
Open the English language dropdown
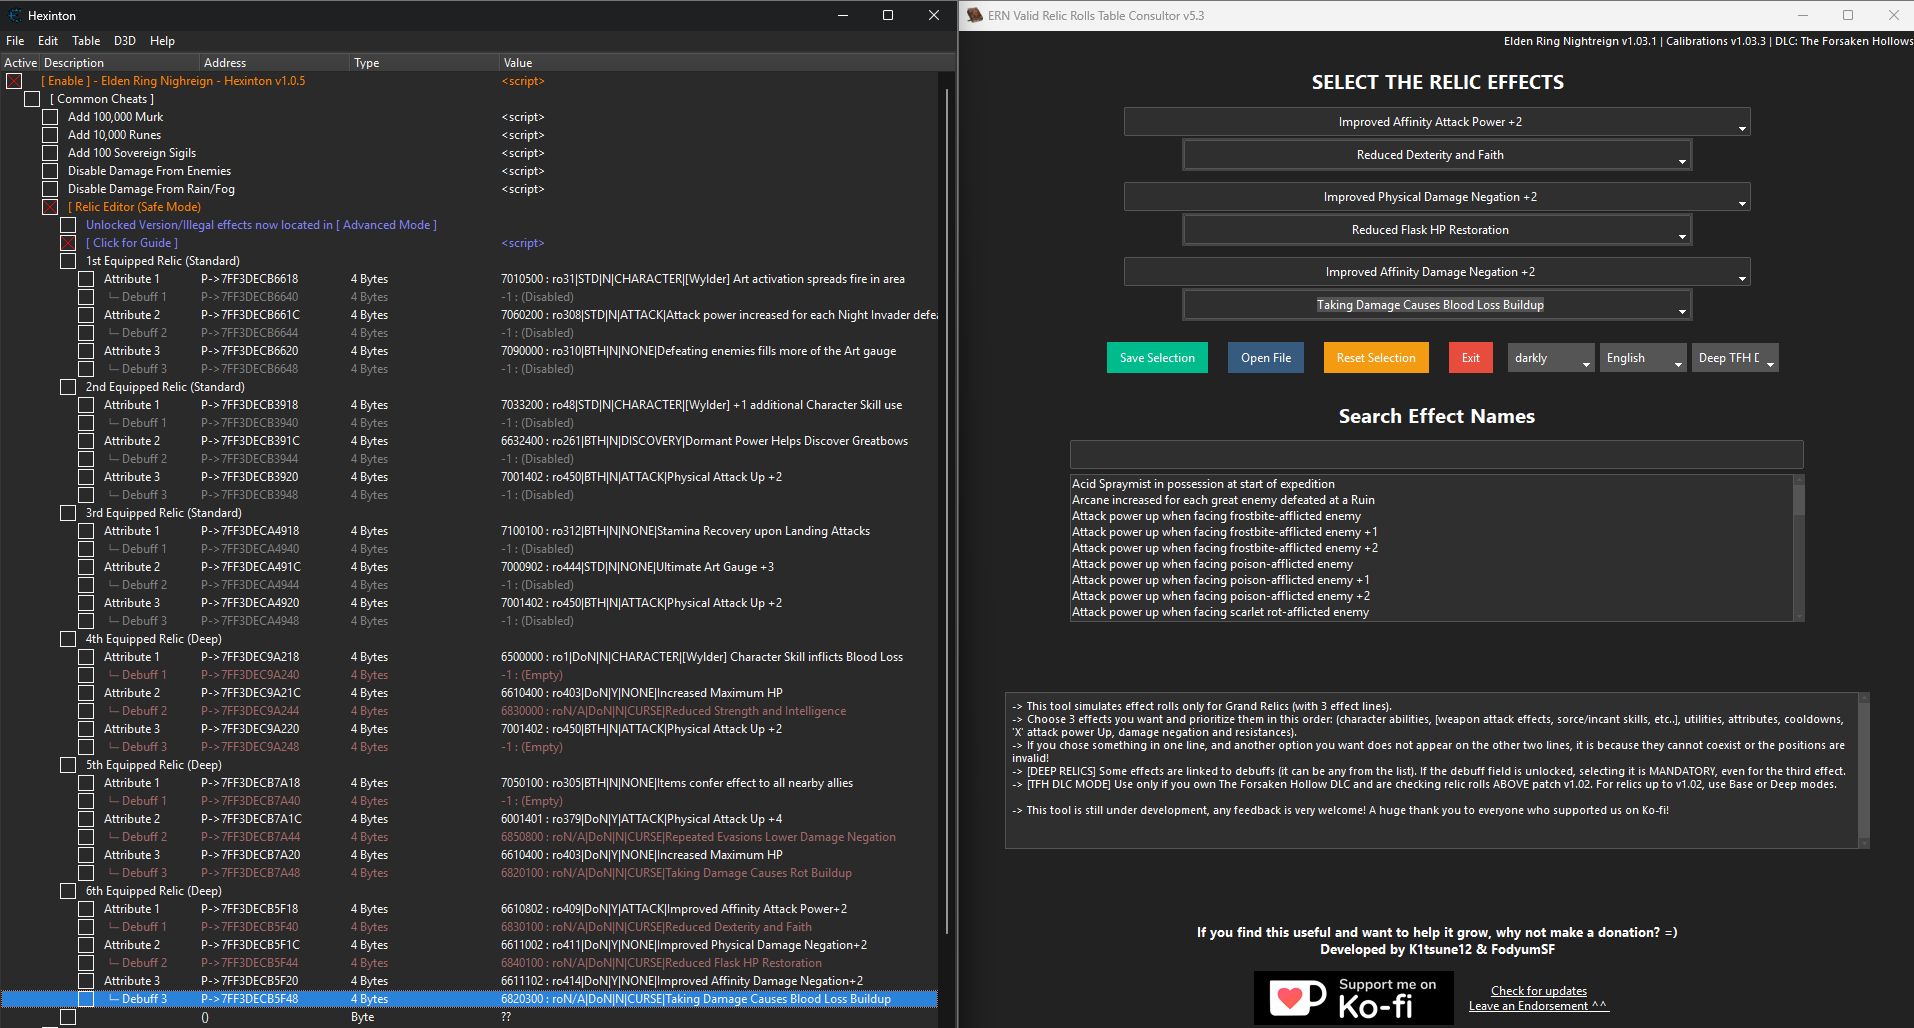(x=1643, y=358)
